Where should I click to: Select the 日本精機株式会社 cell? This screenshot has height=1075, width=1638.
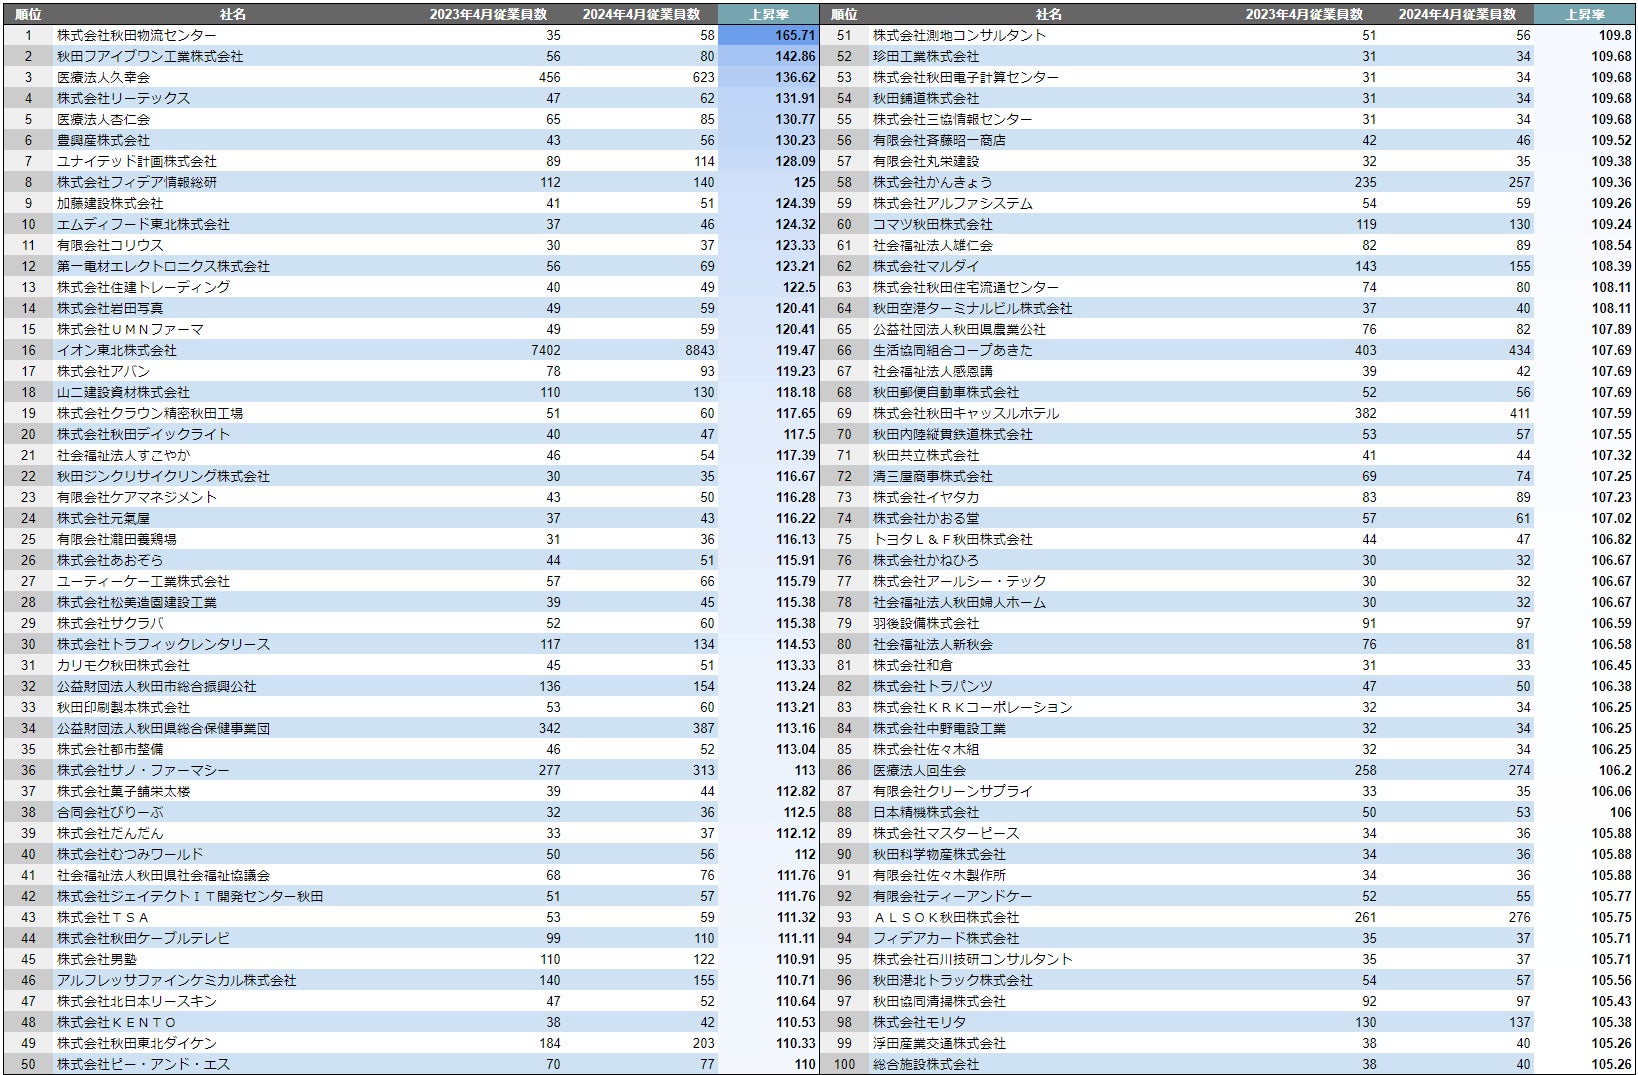(926, 812)
